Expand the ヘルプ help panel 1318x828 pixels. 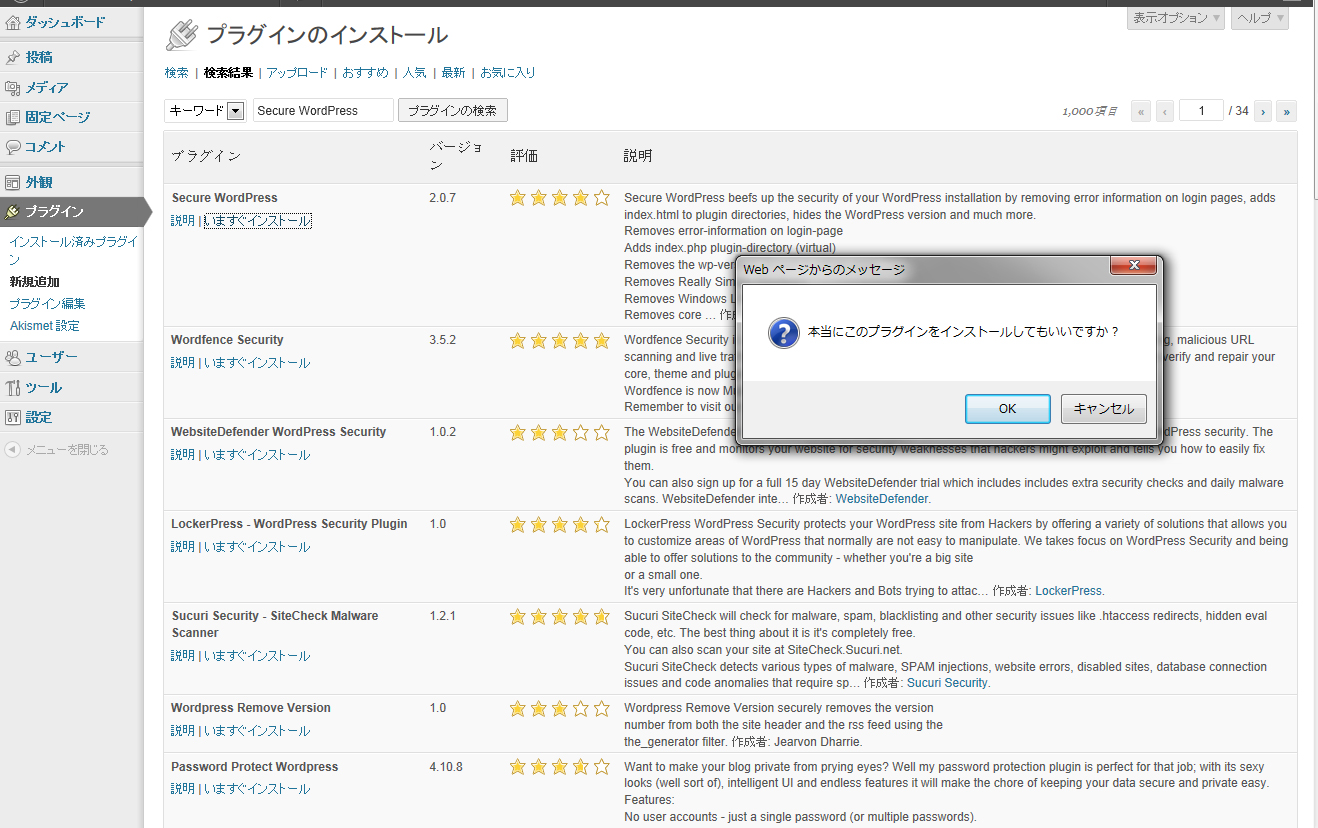[x=1260, y=18]
